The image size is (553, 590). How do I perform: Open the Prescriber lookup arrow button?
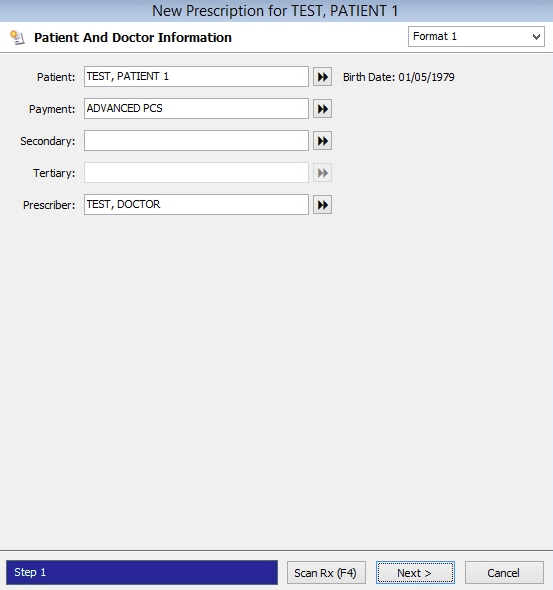[322, 205]
